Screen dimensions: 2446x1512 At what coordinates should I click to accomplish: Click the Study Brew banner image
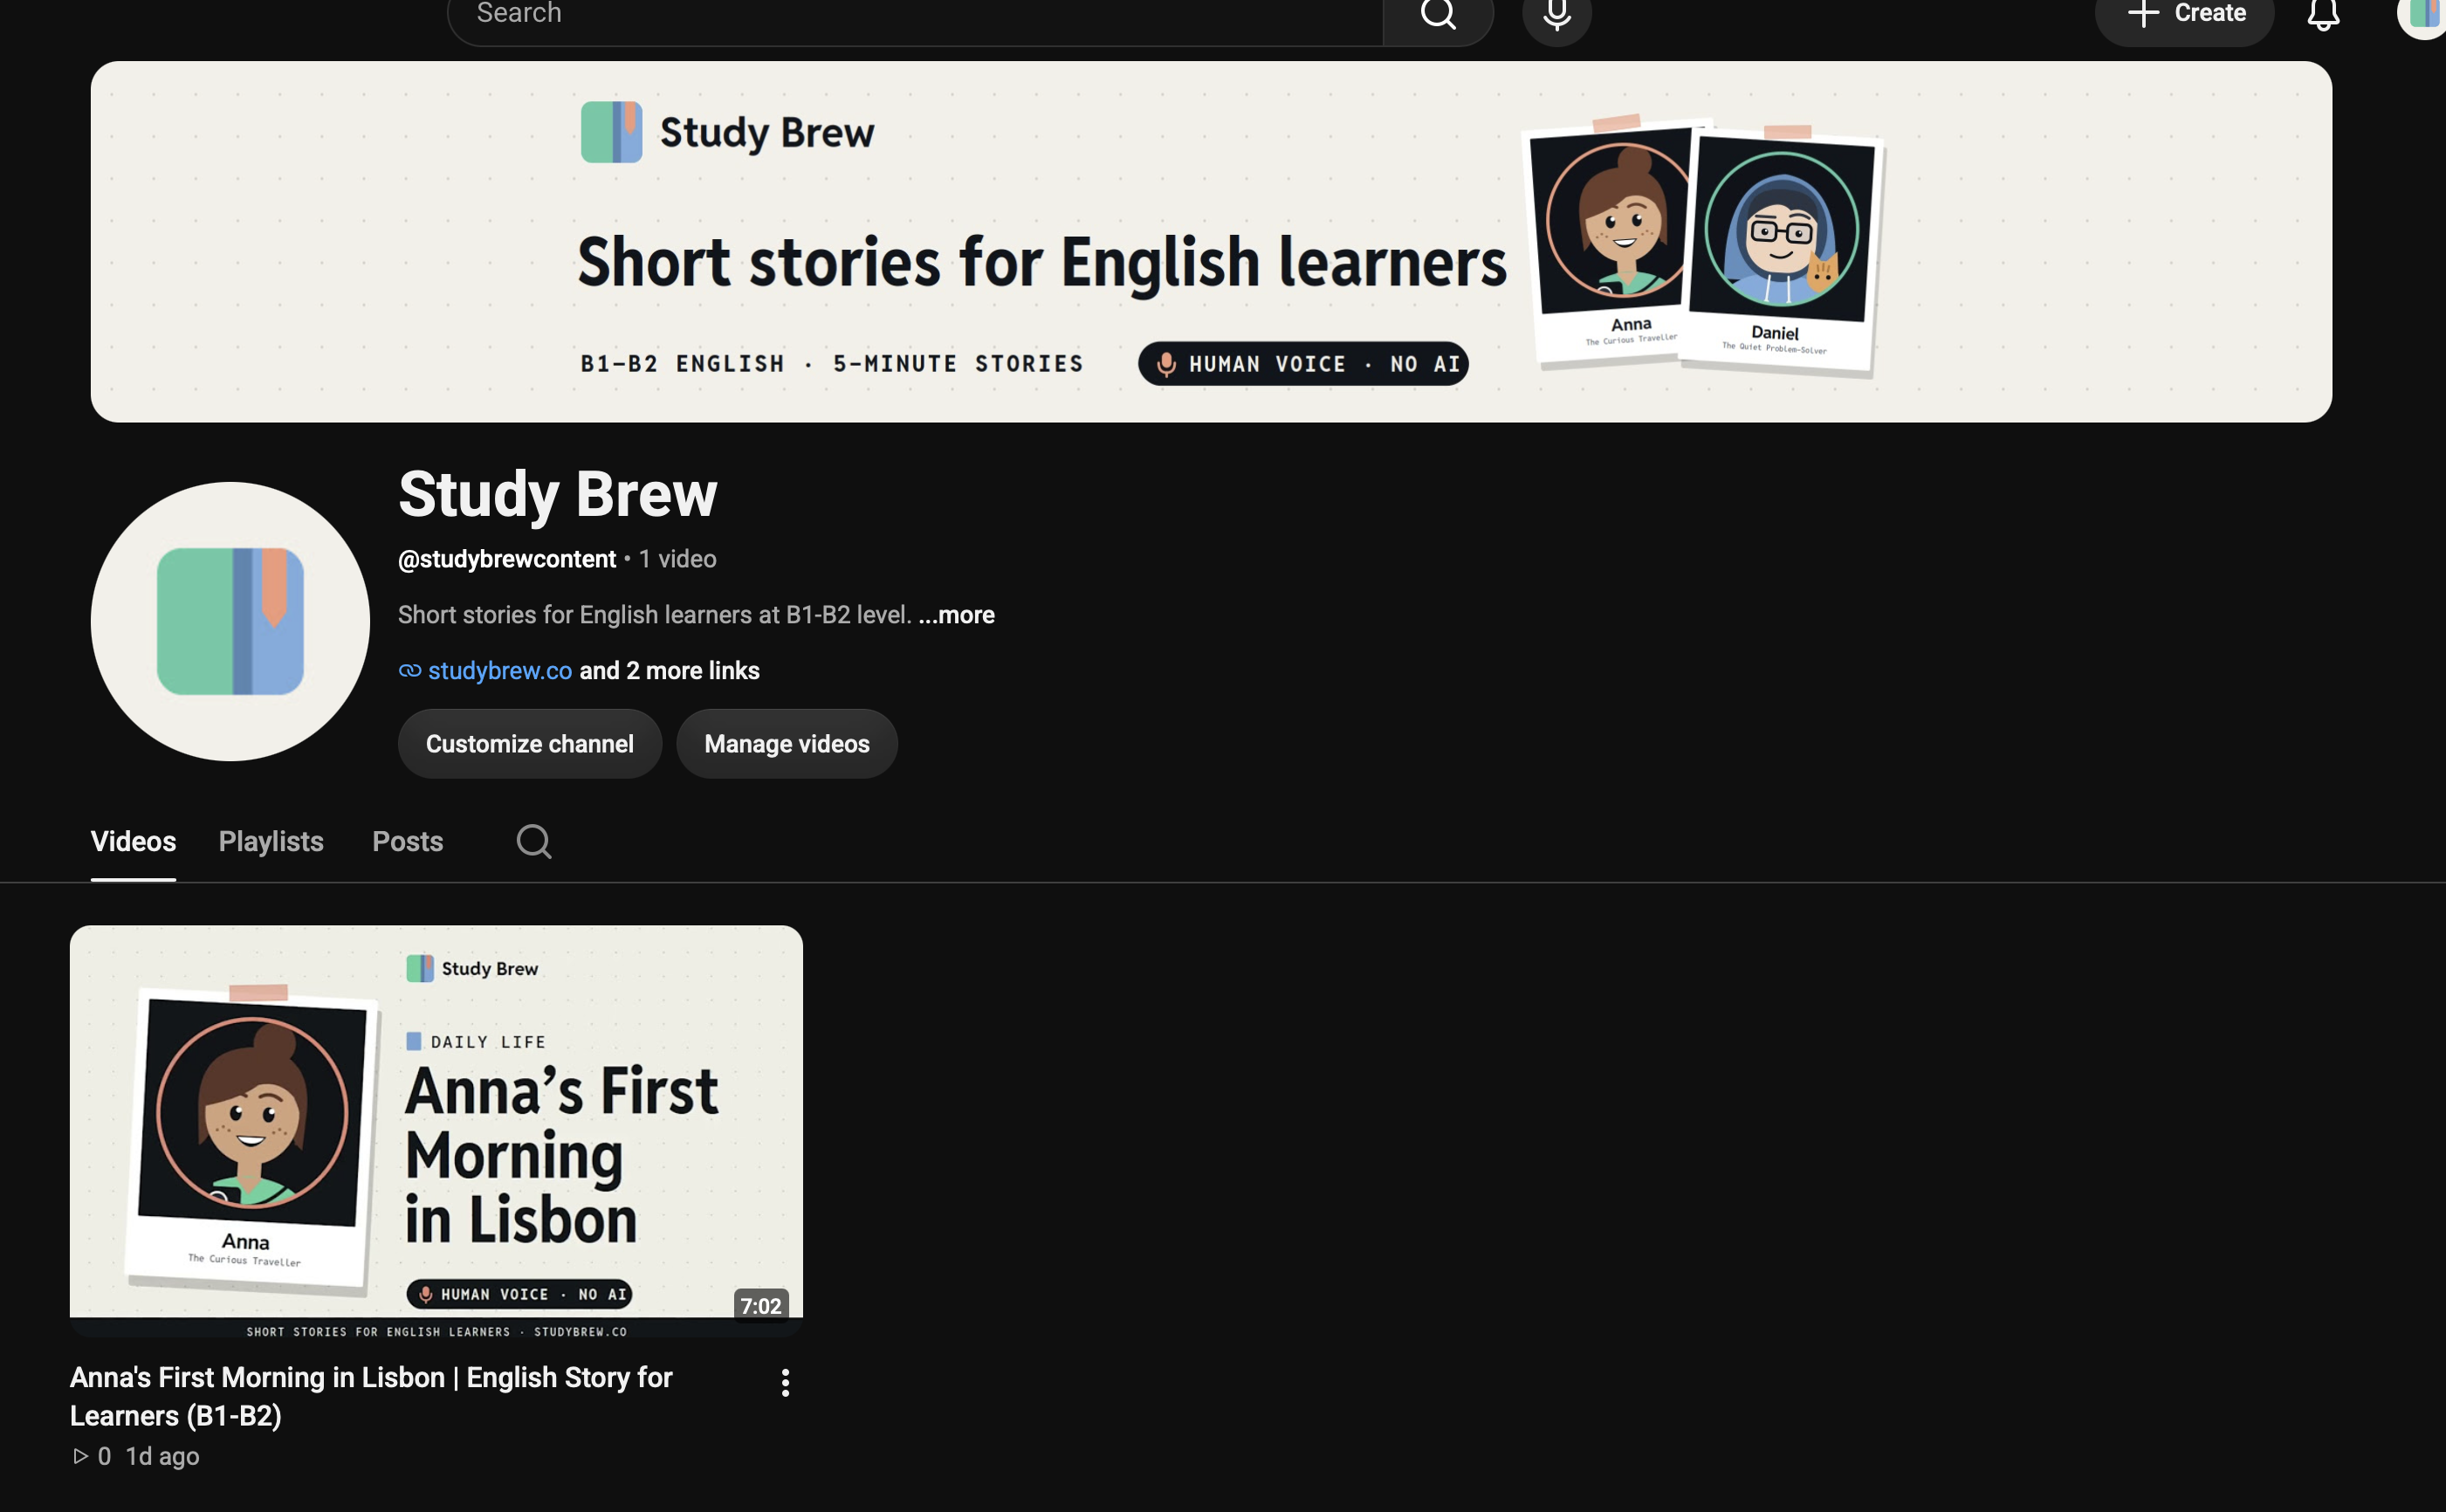1211,241
